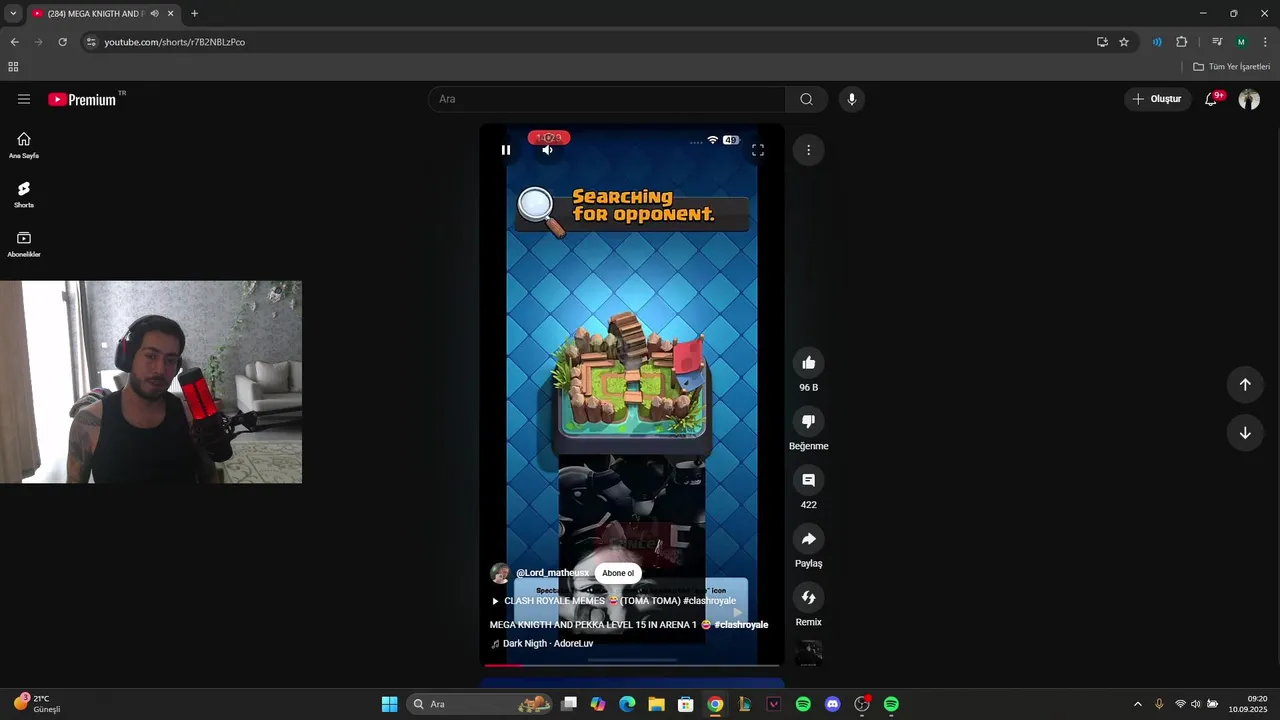The image size is (1280, 720).
Task: Go to the previous Short (up arrow)
Action: (x=1245, y=385)
